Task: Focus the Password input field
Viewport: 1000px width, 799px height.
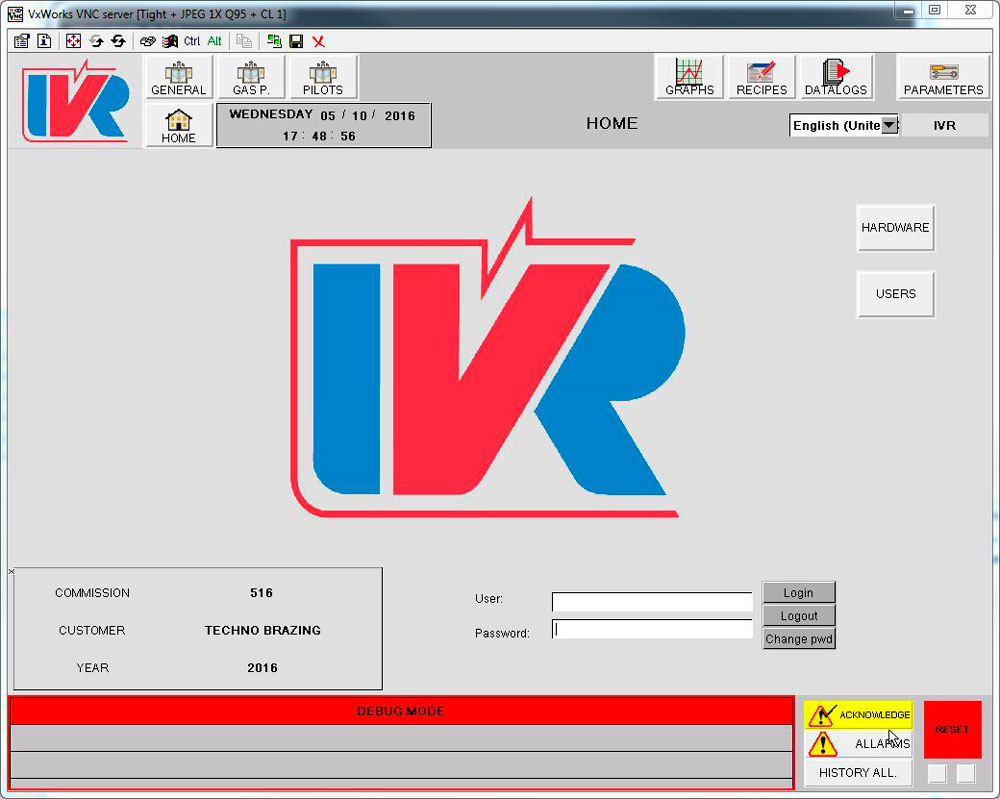Action: (x=652, y=629)
